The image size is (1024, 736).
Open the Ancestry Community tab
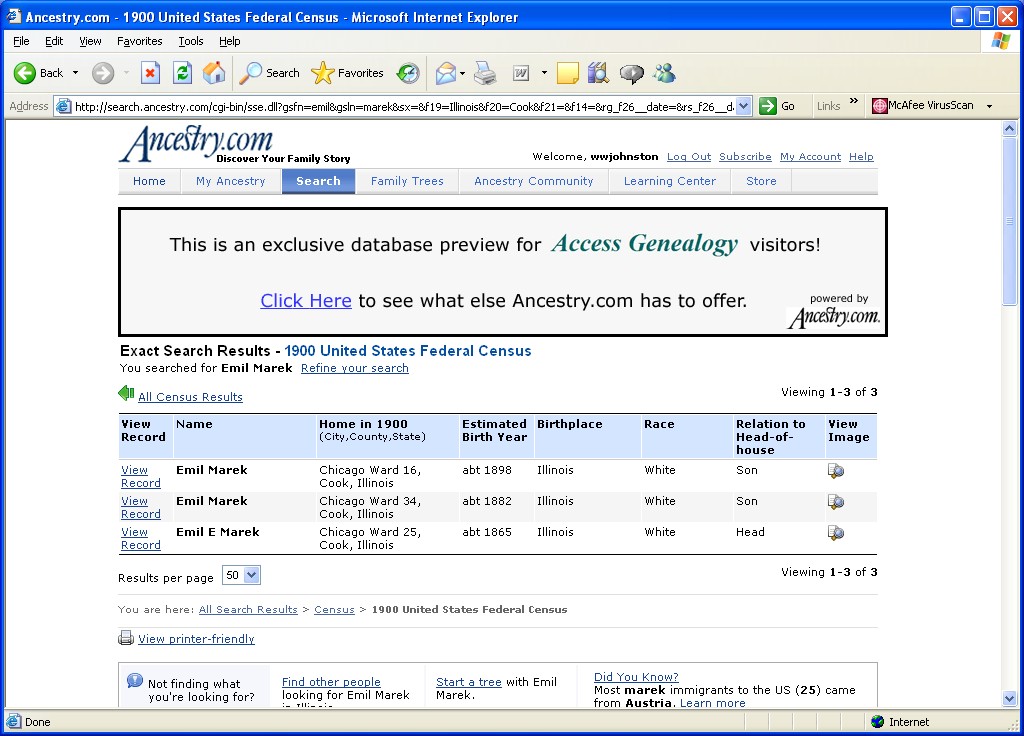534,181
